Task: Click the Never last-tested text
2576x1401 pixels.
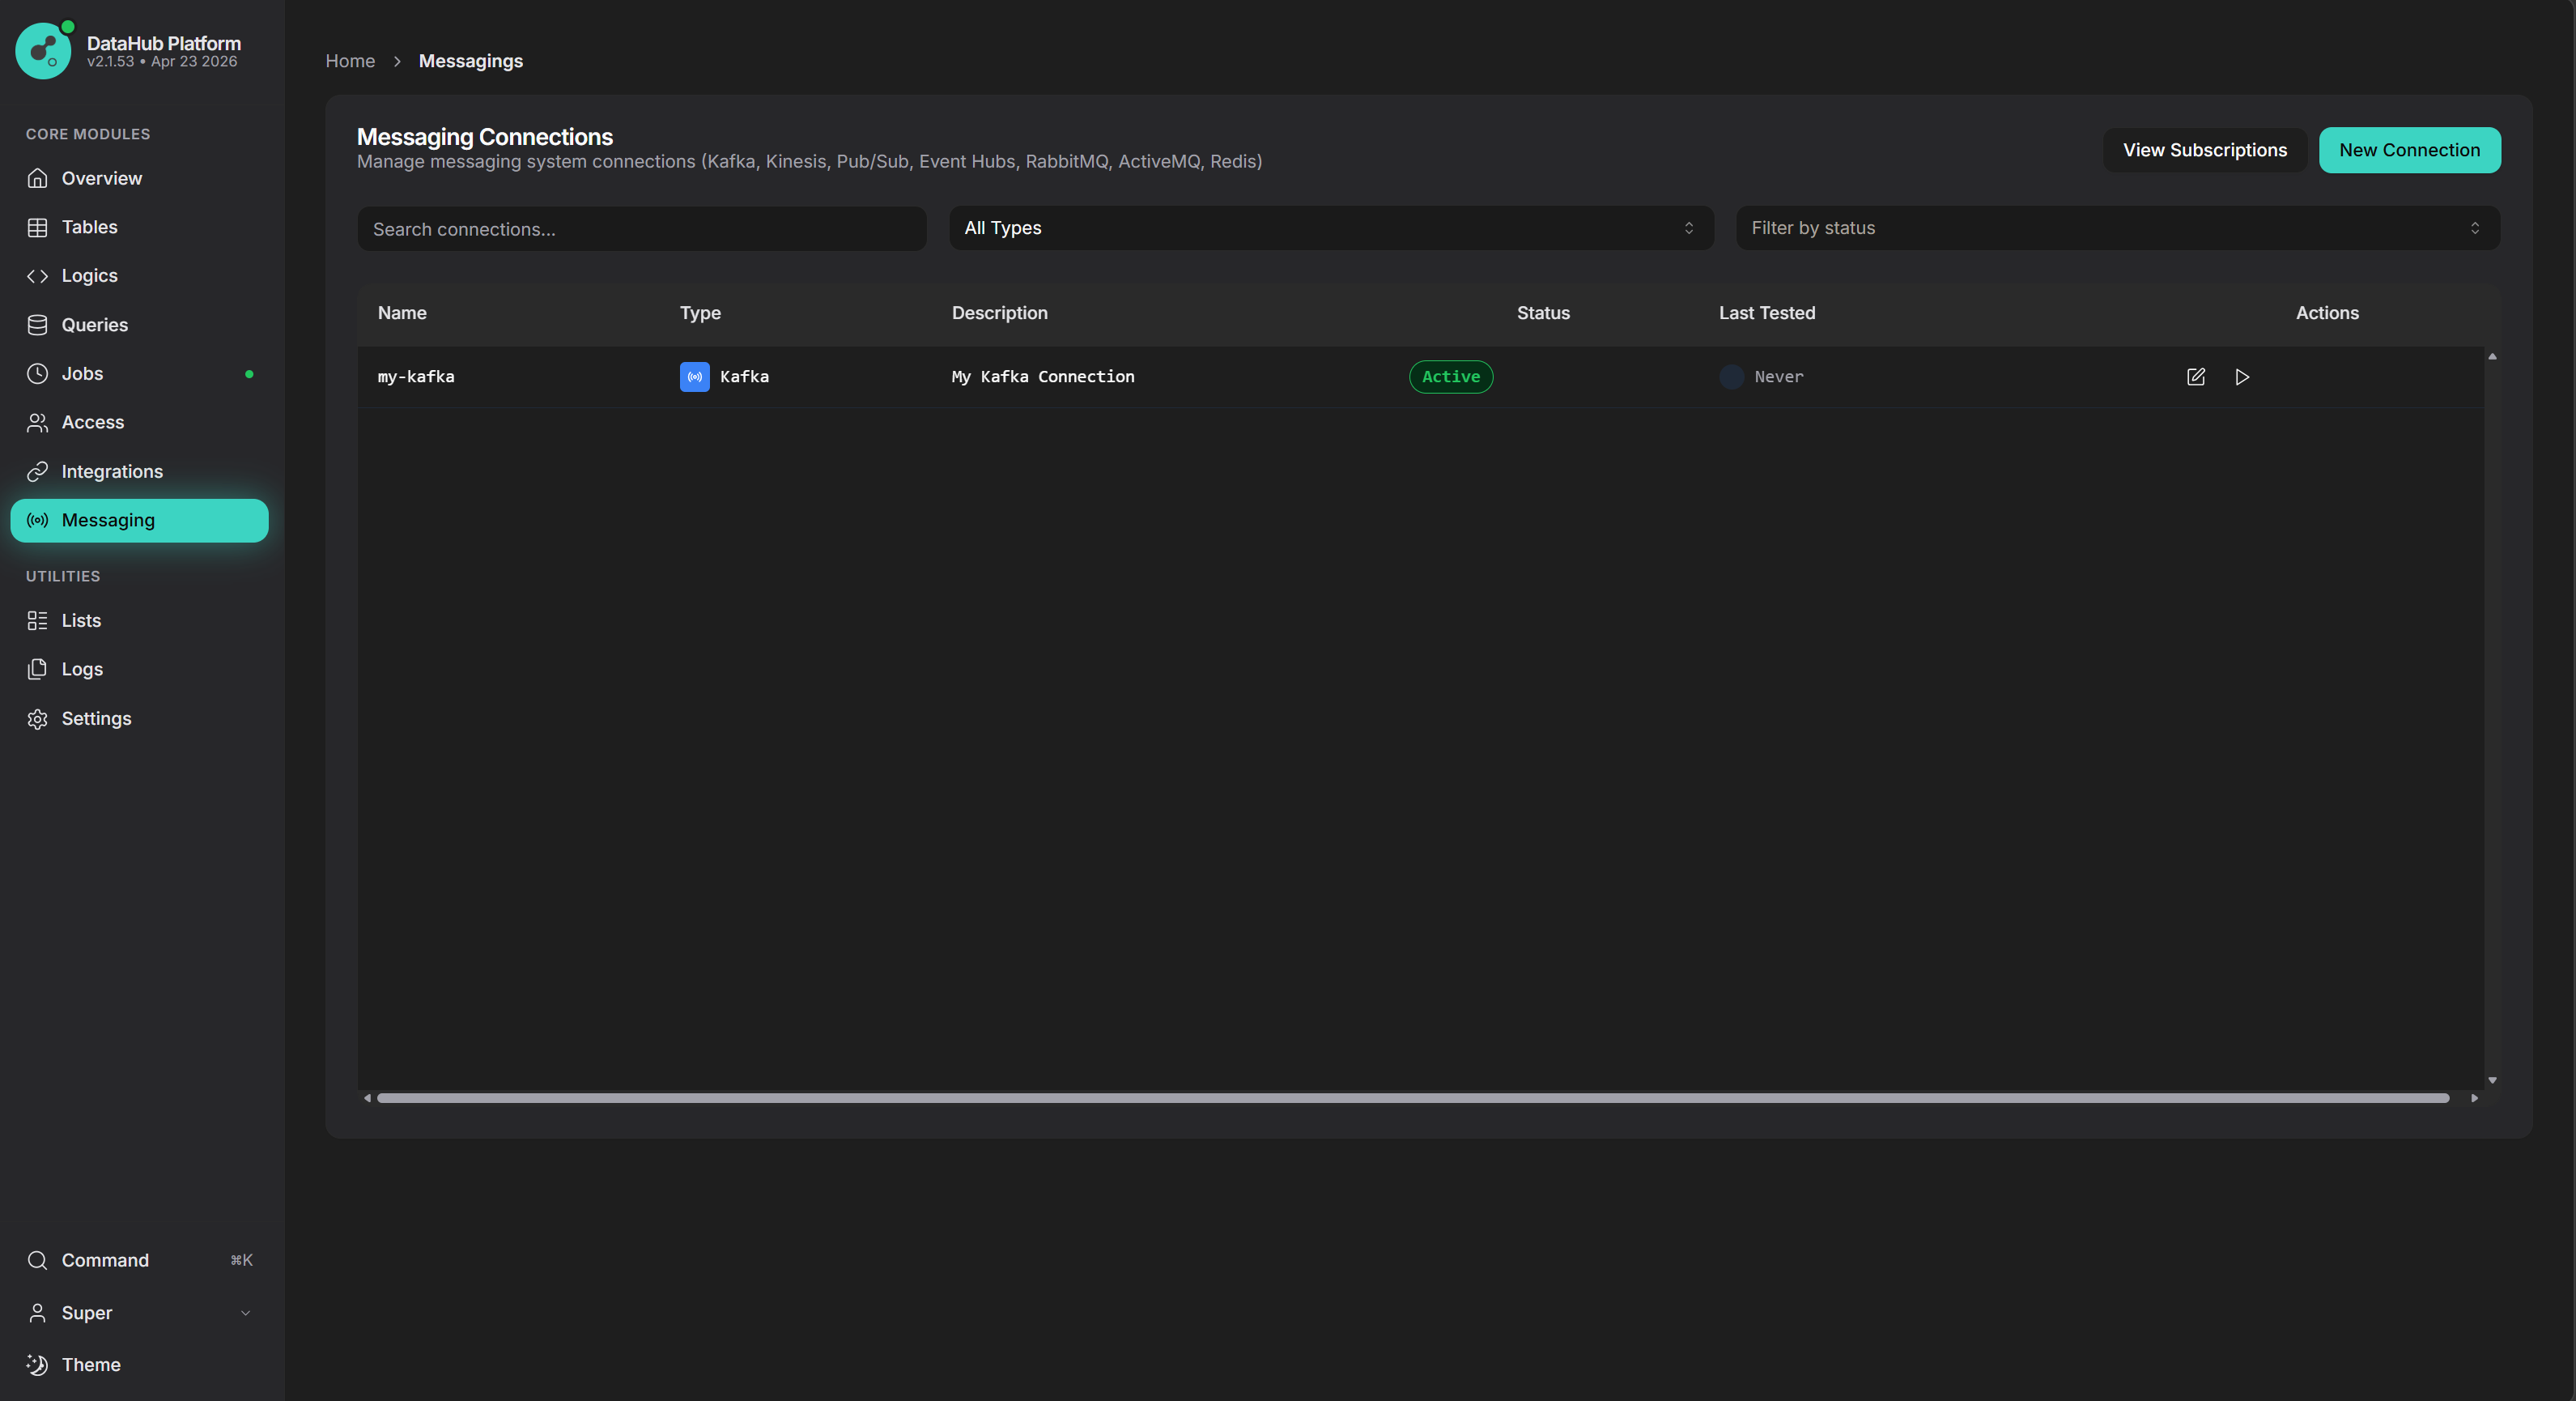Action: 1779,377
